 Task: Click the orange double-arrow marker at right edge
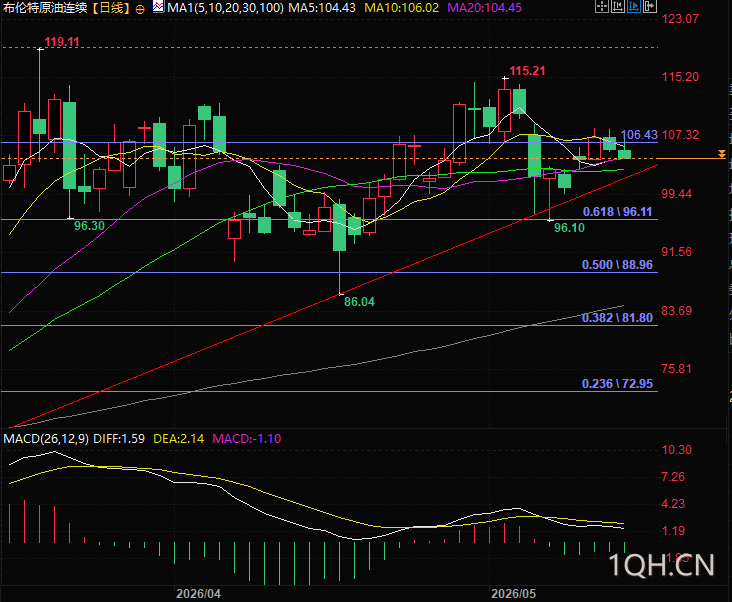pyautogui.click(x=722, y=154)
